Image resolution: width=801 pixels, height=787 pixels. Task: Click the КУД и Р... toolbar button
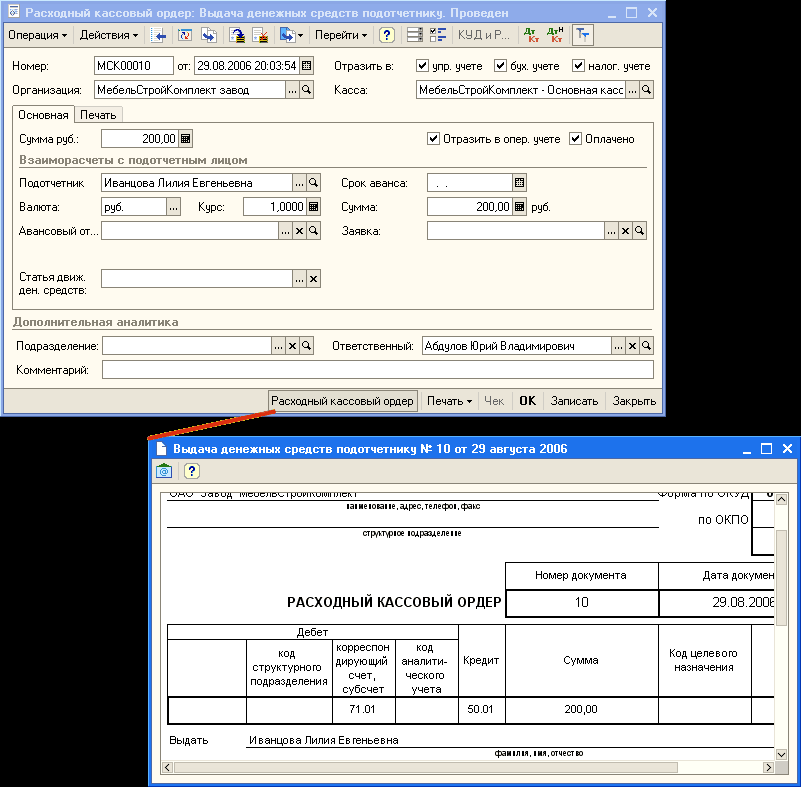(x=483, y=35)
